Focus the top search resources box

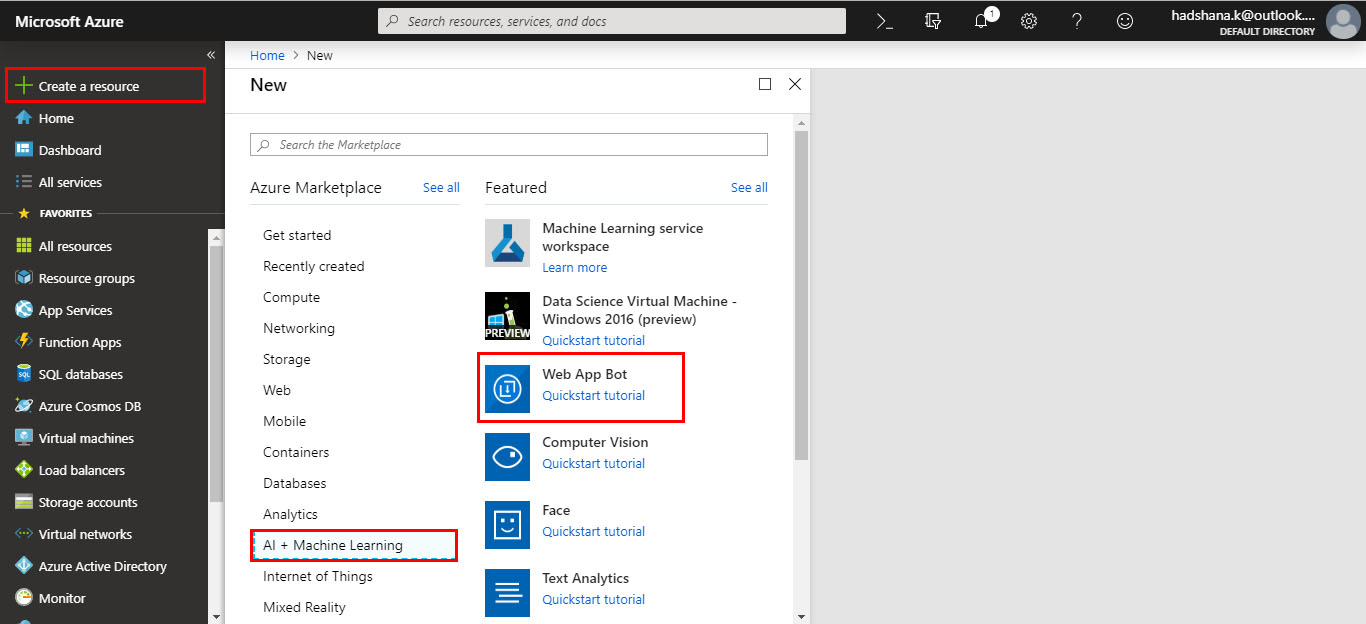[612, 21]
